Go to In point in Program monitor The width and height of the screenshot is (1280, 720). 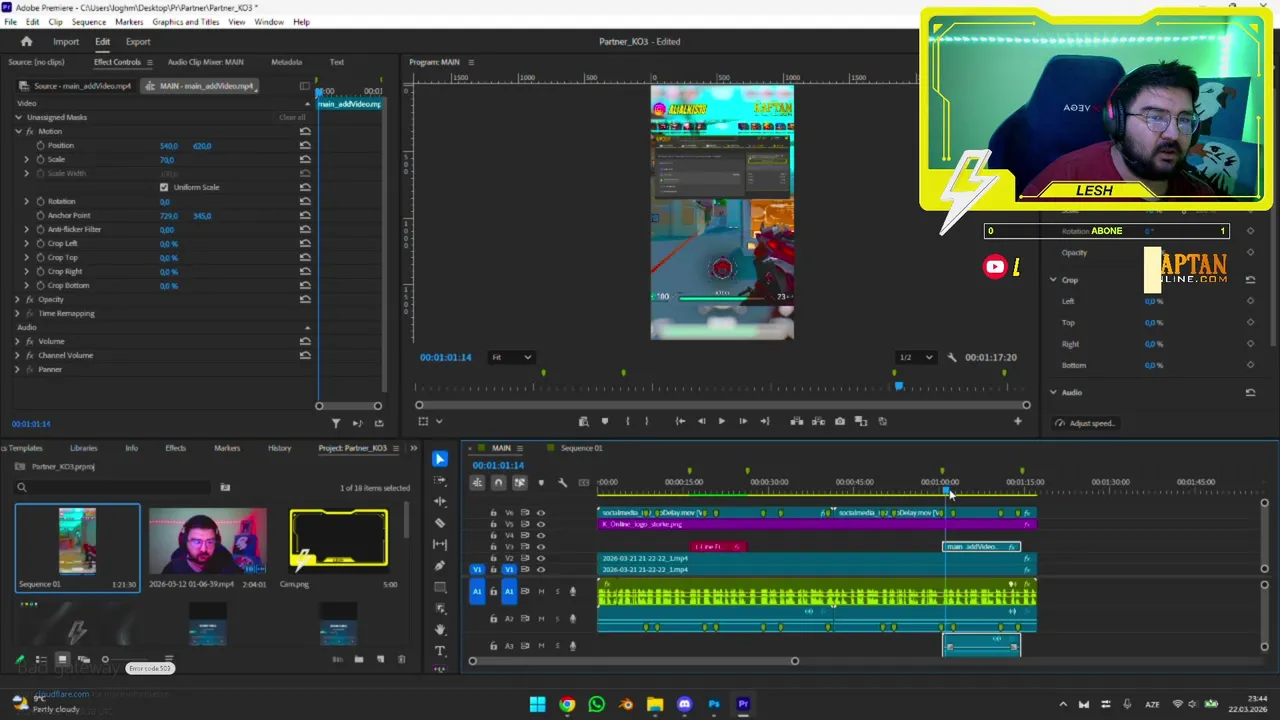[x=680, y=421]
